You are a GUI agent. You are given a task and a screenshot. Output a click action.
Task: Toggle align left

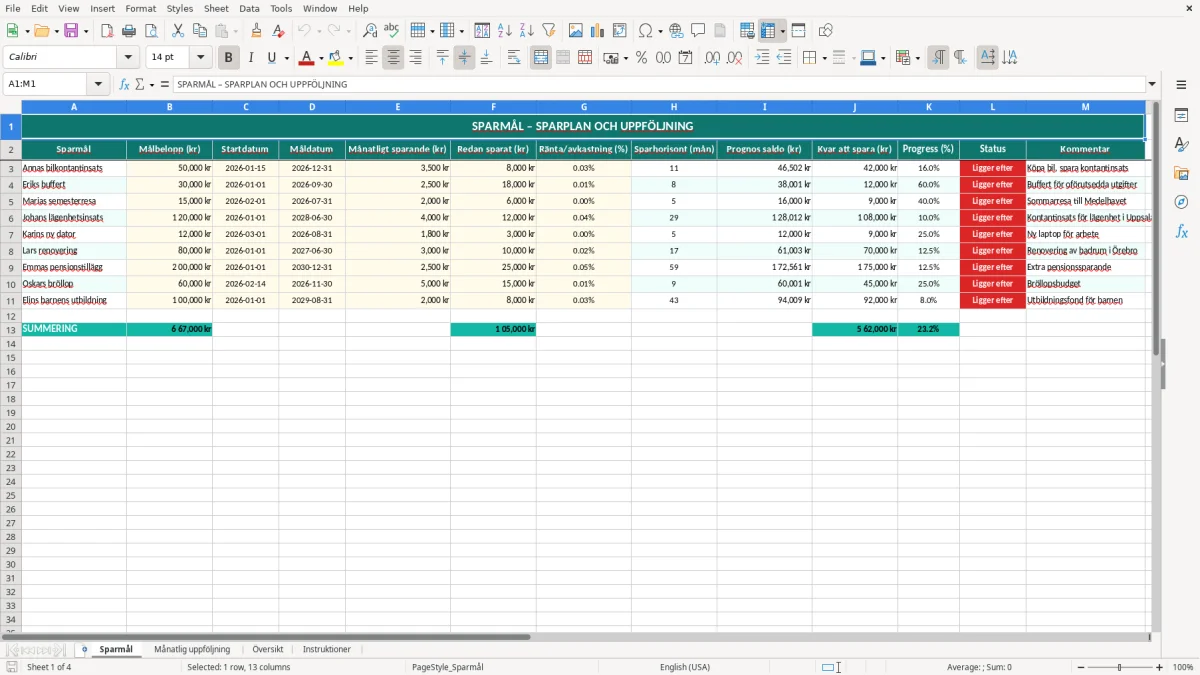(371, 58)
